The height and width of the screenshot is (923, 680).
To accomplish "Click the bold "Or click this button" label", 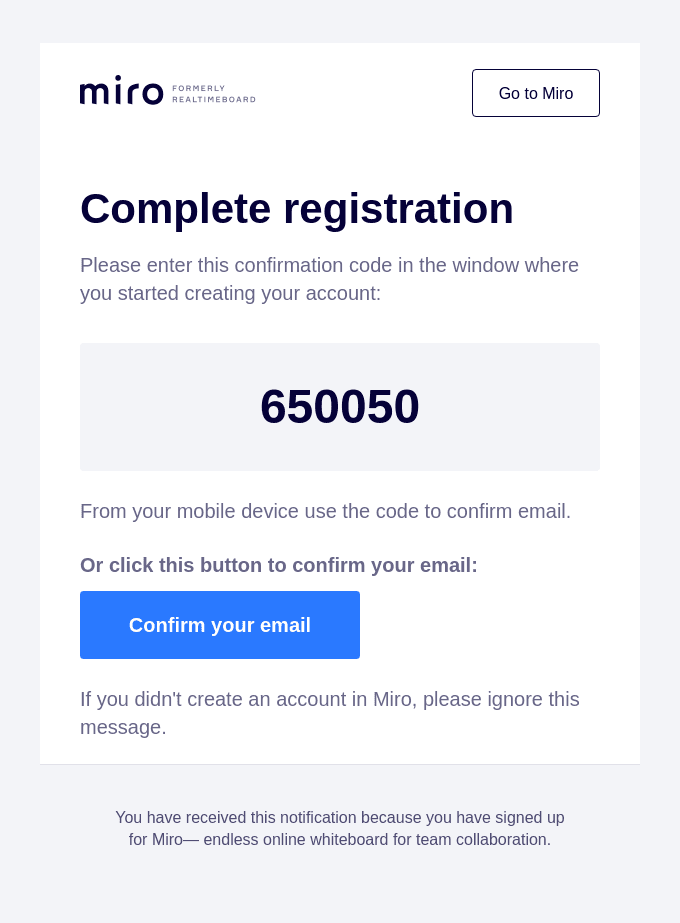I will coord(184,565).
